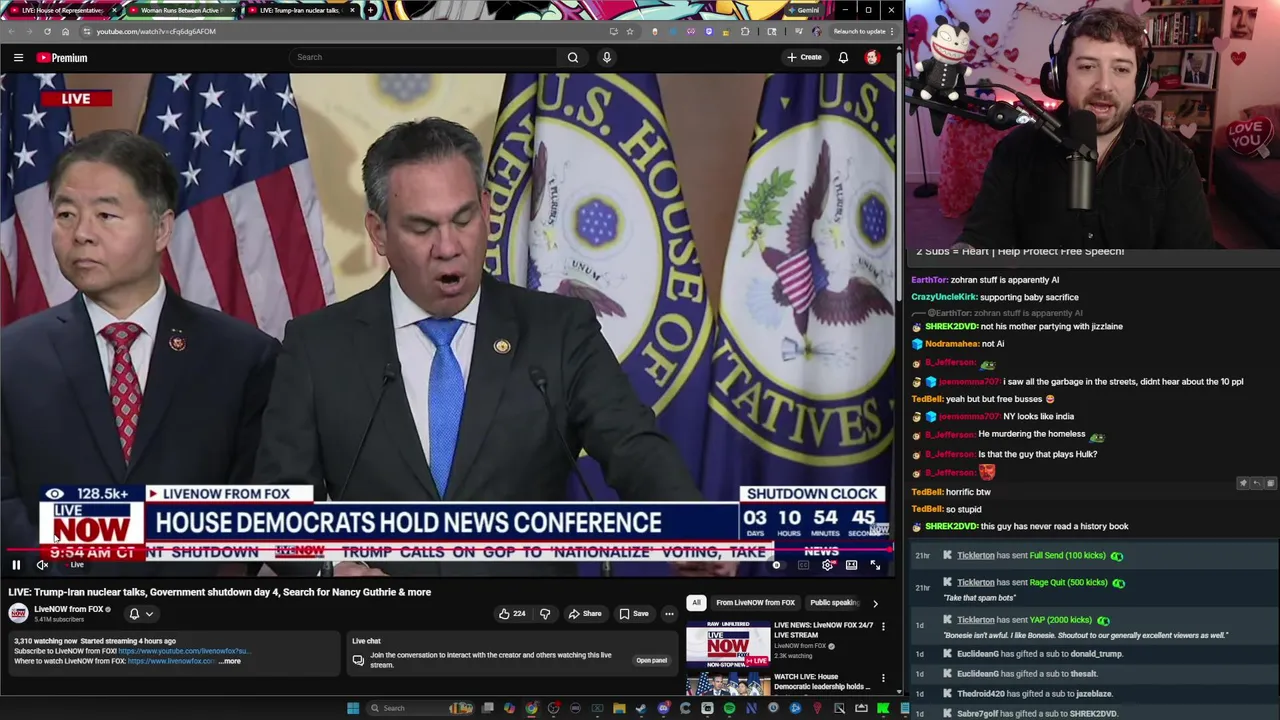Open video player settings gear
The width and height of the screenshot is (1280, 720).
point(827,565)
